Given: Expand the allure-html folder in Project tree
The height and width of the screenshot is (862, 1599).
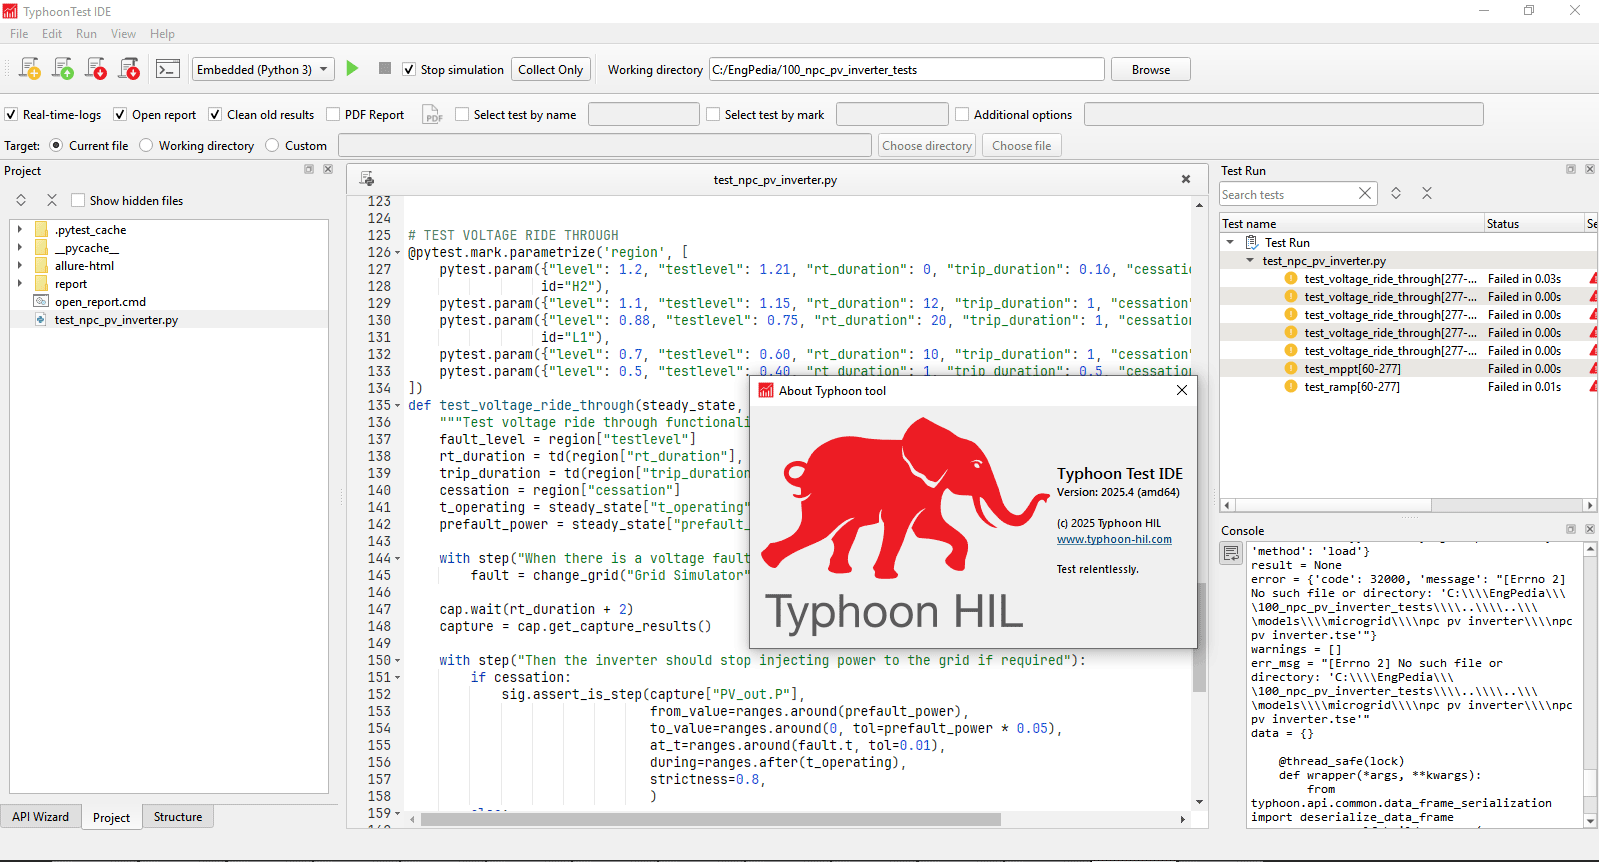Looking at the screenshot, I should pos(20,266).
